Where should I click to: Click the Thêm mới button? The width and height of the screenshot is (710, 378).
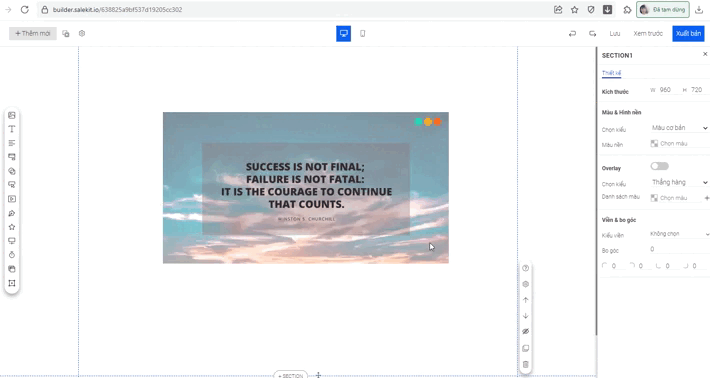[33, 33]
